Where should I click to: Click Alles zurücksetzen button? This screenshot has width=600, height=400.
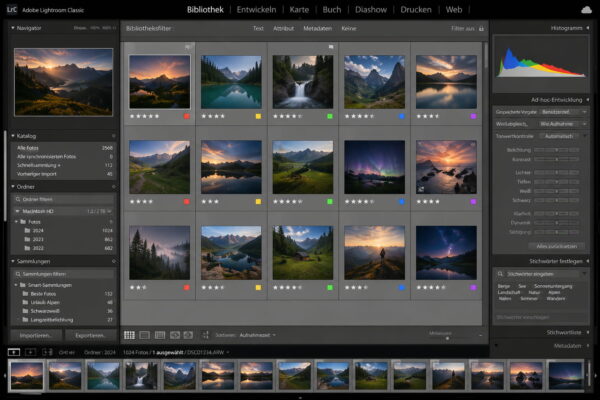click(x=557, y=246)
